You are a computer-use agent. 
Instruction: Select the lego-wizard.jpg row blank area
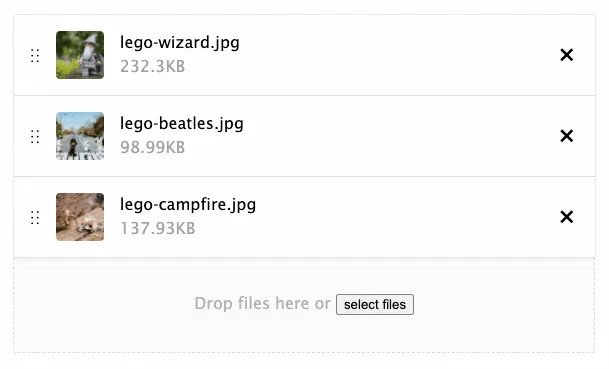click(x=388, y=55)
